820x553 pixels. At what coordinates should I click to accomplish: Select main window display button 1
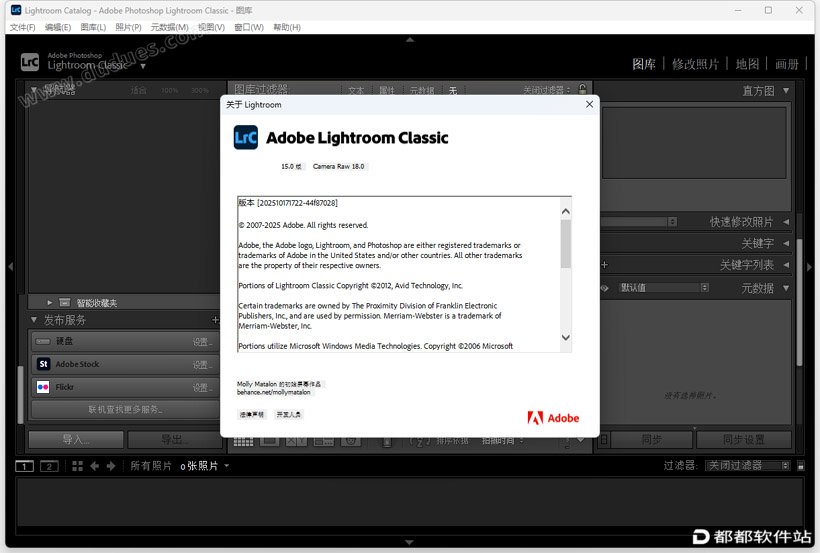click(25, 466)
